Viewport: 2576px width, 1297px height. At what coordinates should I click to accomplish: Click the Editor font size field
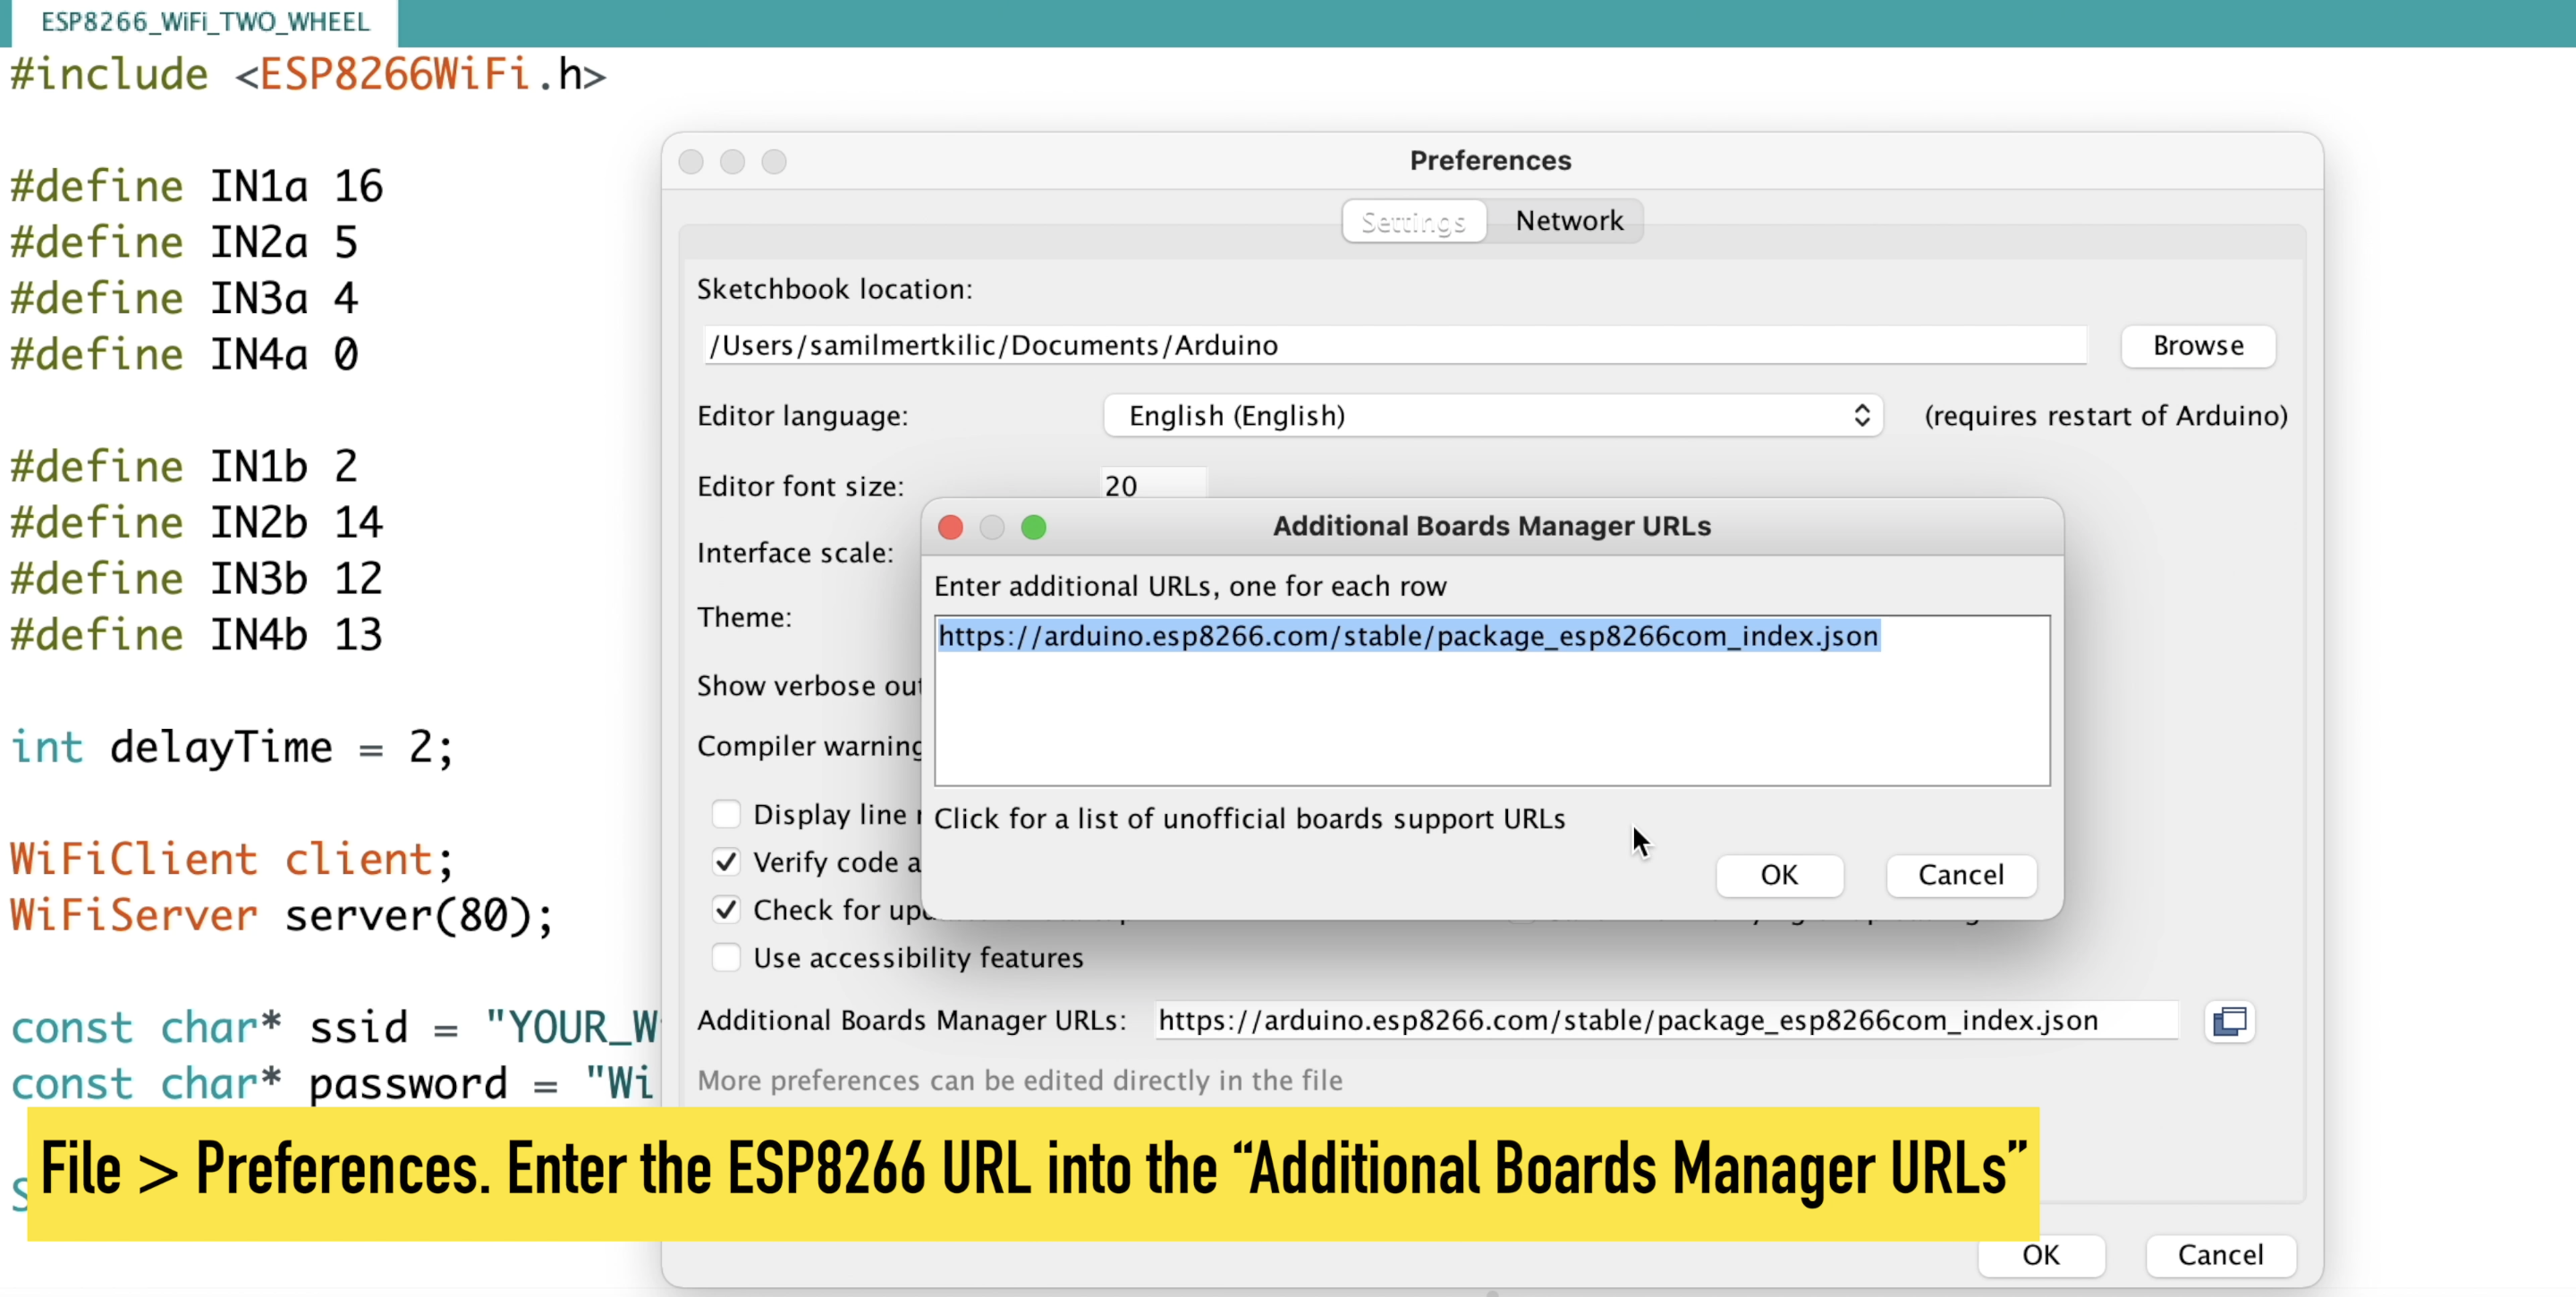pos(1152,485)
